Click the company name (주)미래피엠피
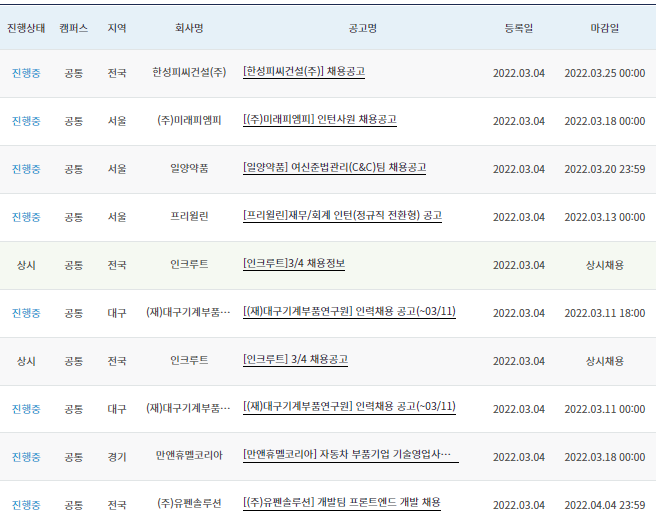 coord(189,121)
